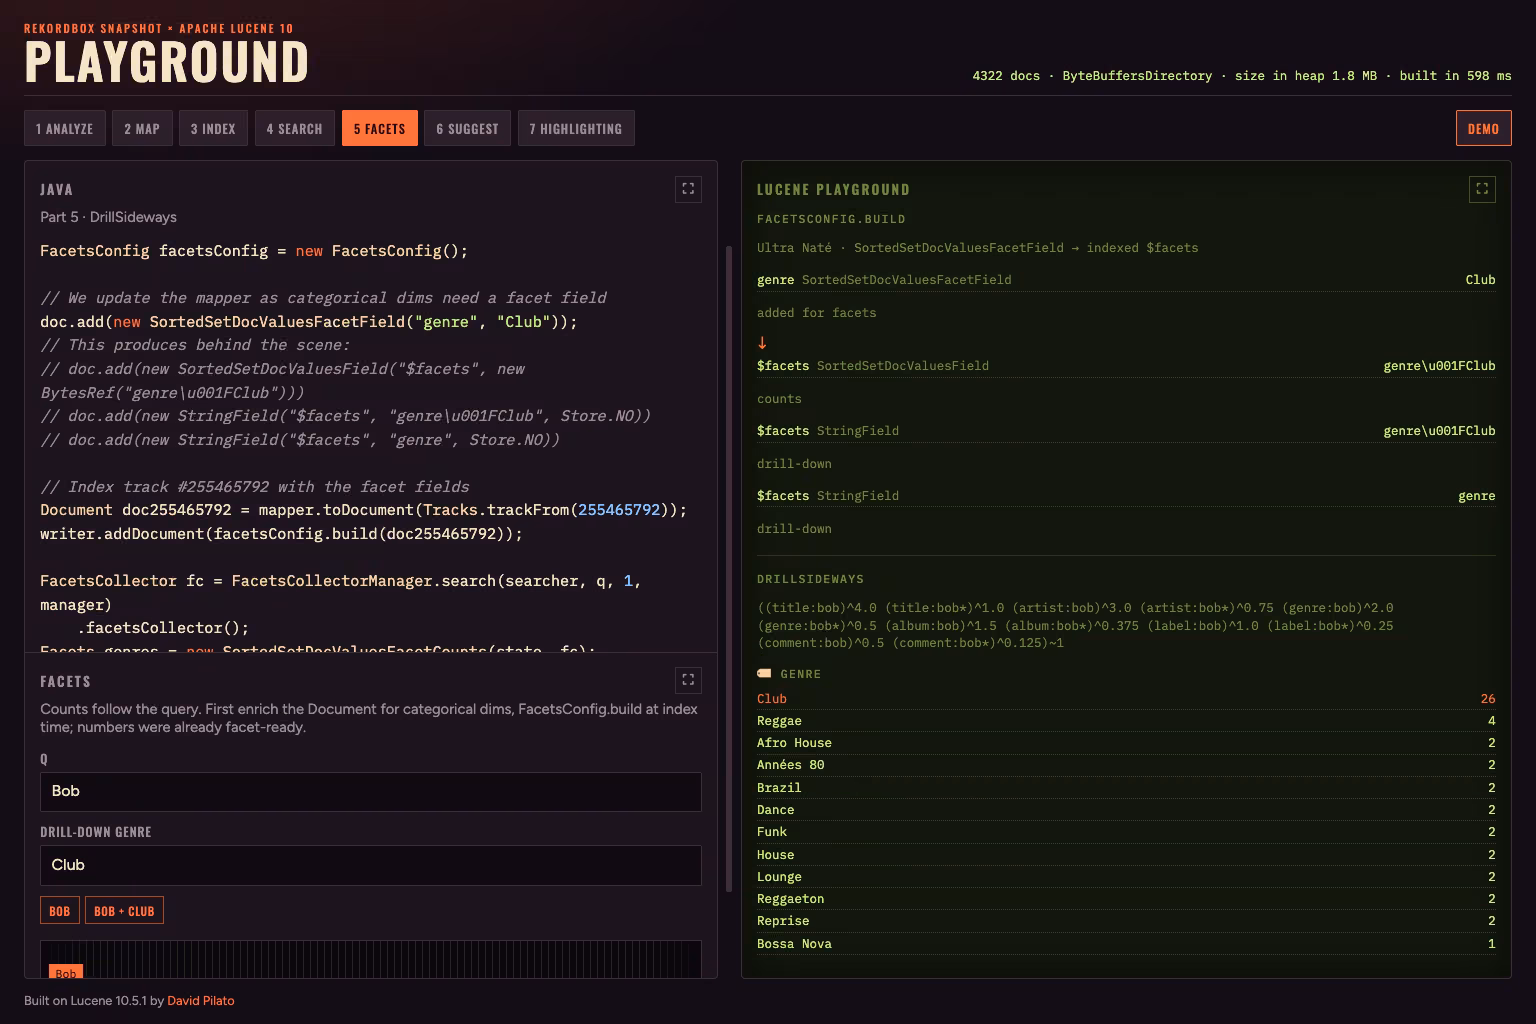Expand the Facets panel fullscreen

click(688, 680)
